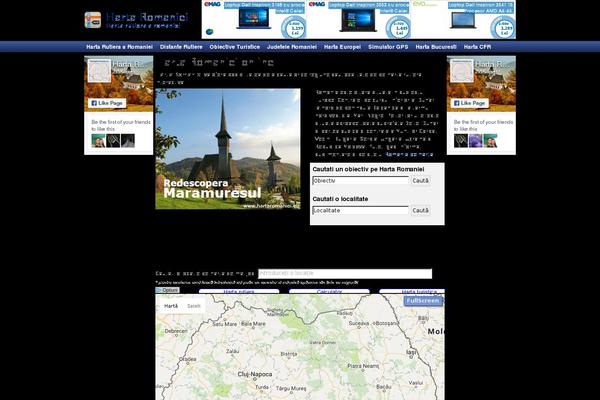Click Turda on the map
600x400 pixels.
[x=262, y=387]
